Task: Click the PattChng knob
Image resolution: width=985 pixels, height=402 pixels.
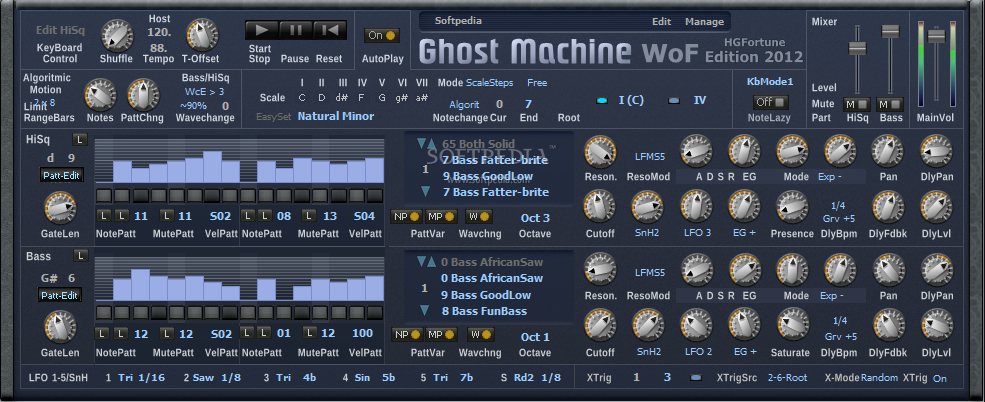Action: point(143,95)
